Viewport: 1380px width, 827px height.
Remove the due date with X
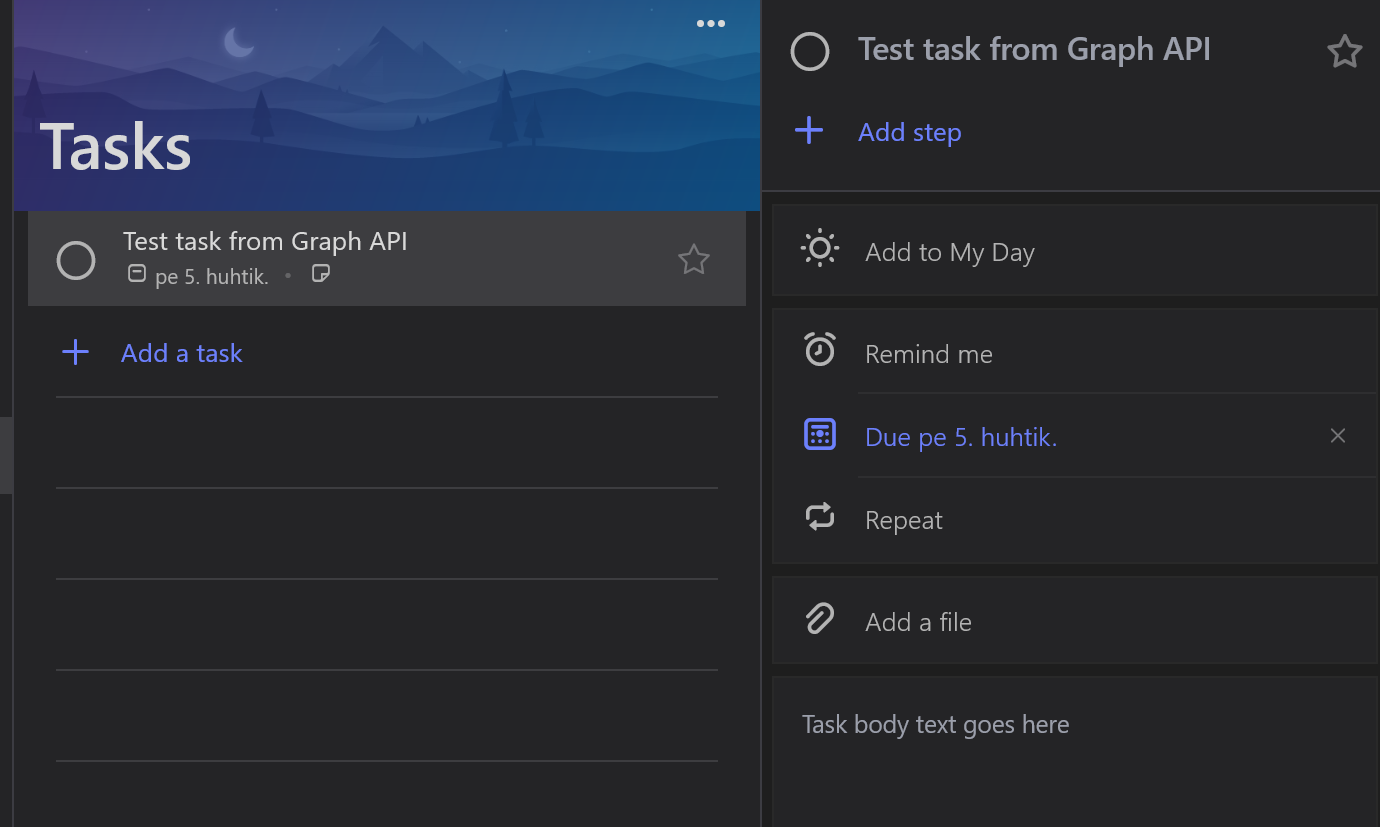(1337, 436)
